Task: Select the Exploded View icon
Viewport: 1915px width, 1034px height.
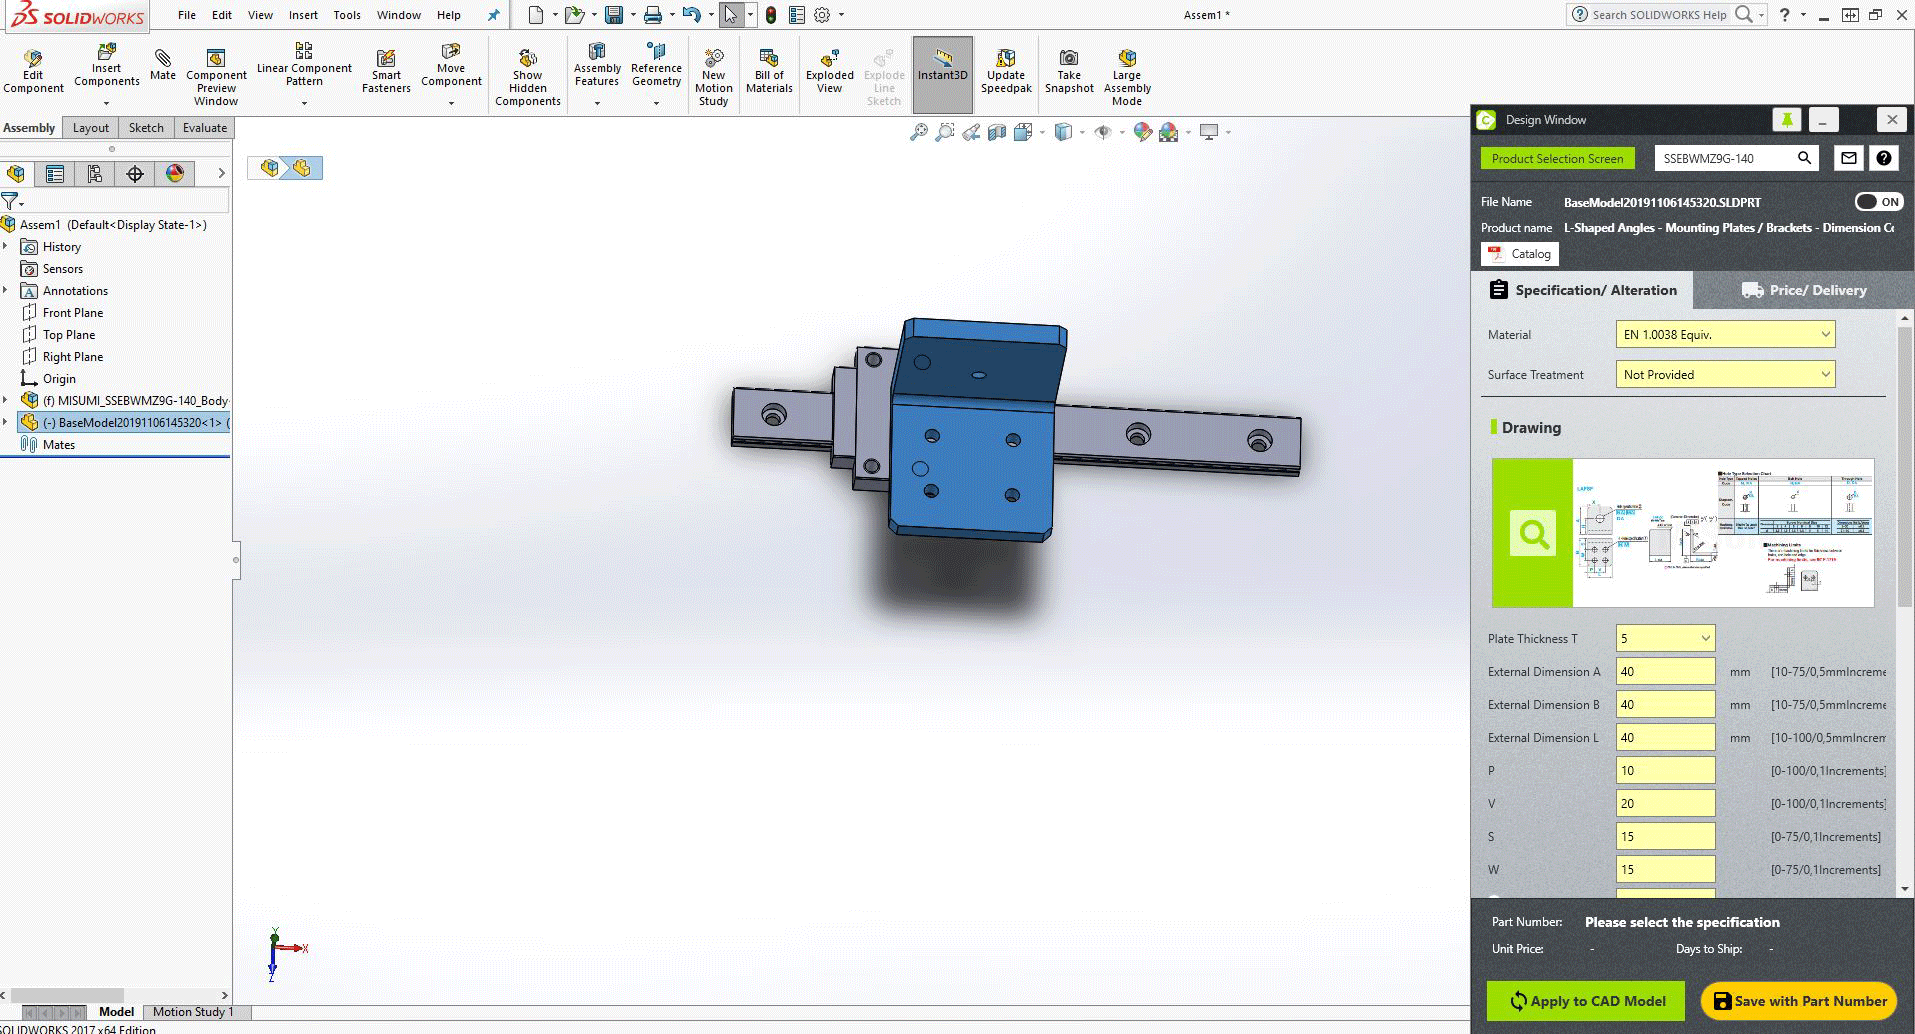Action: 829,58
